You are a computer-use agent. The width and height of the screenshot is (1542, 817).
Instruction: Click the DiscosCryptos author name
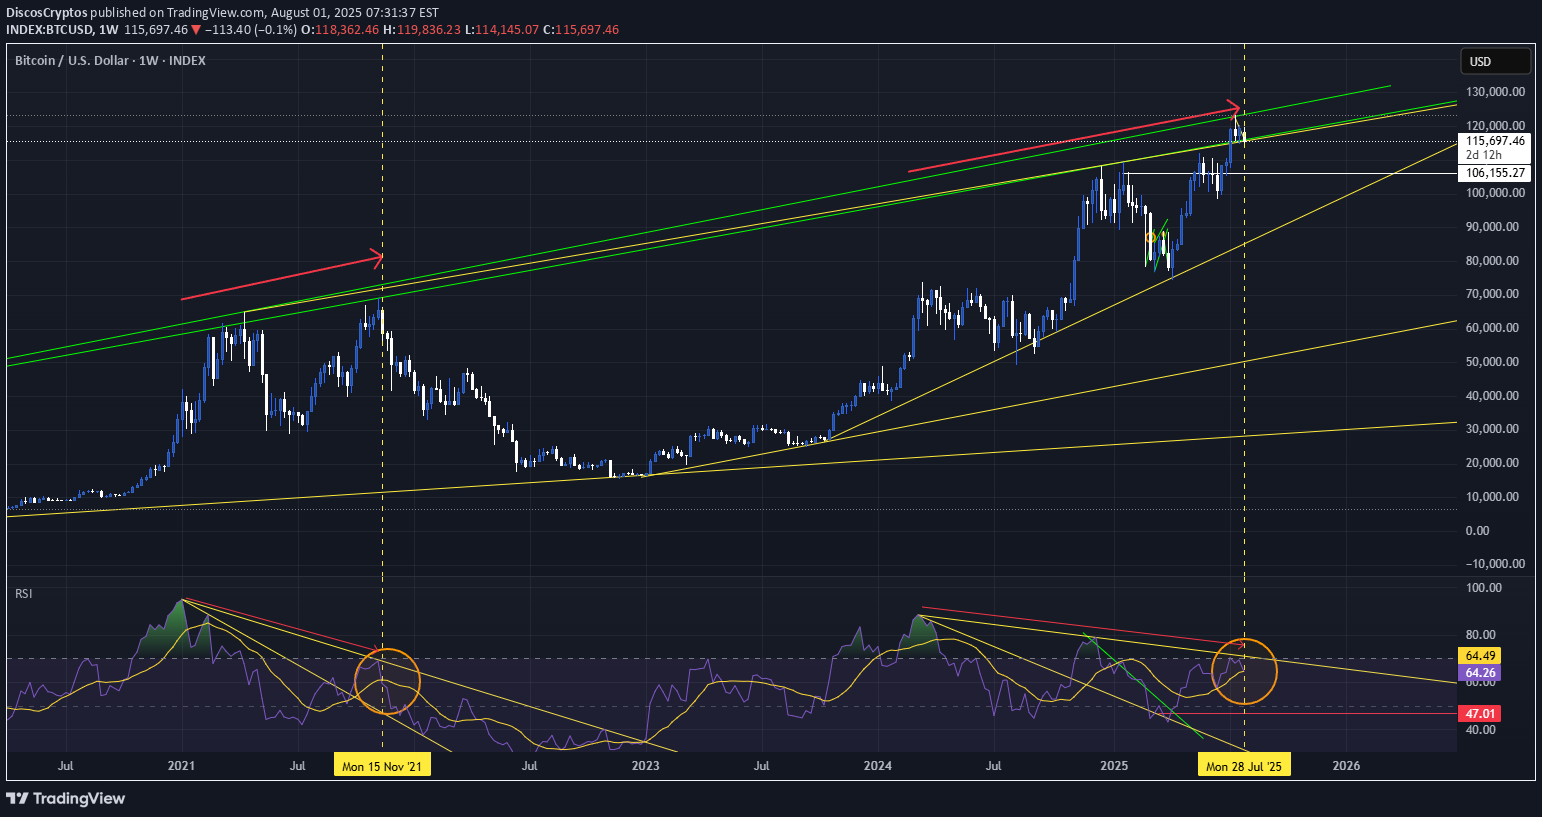point(47,13)
